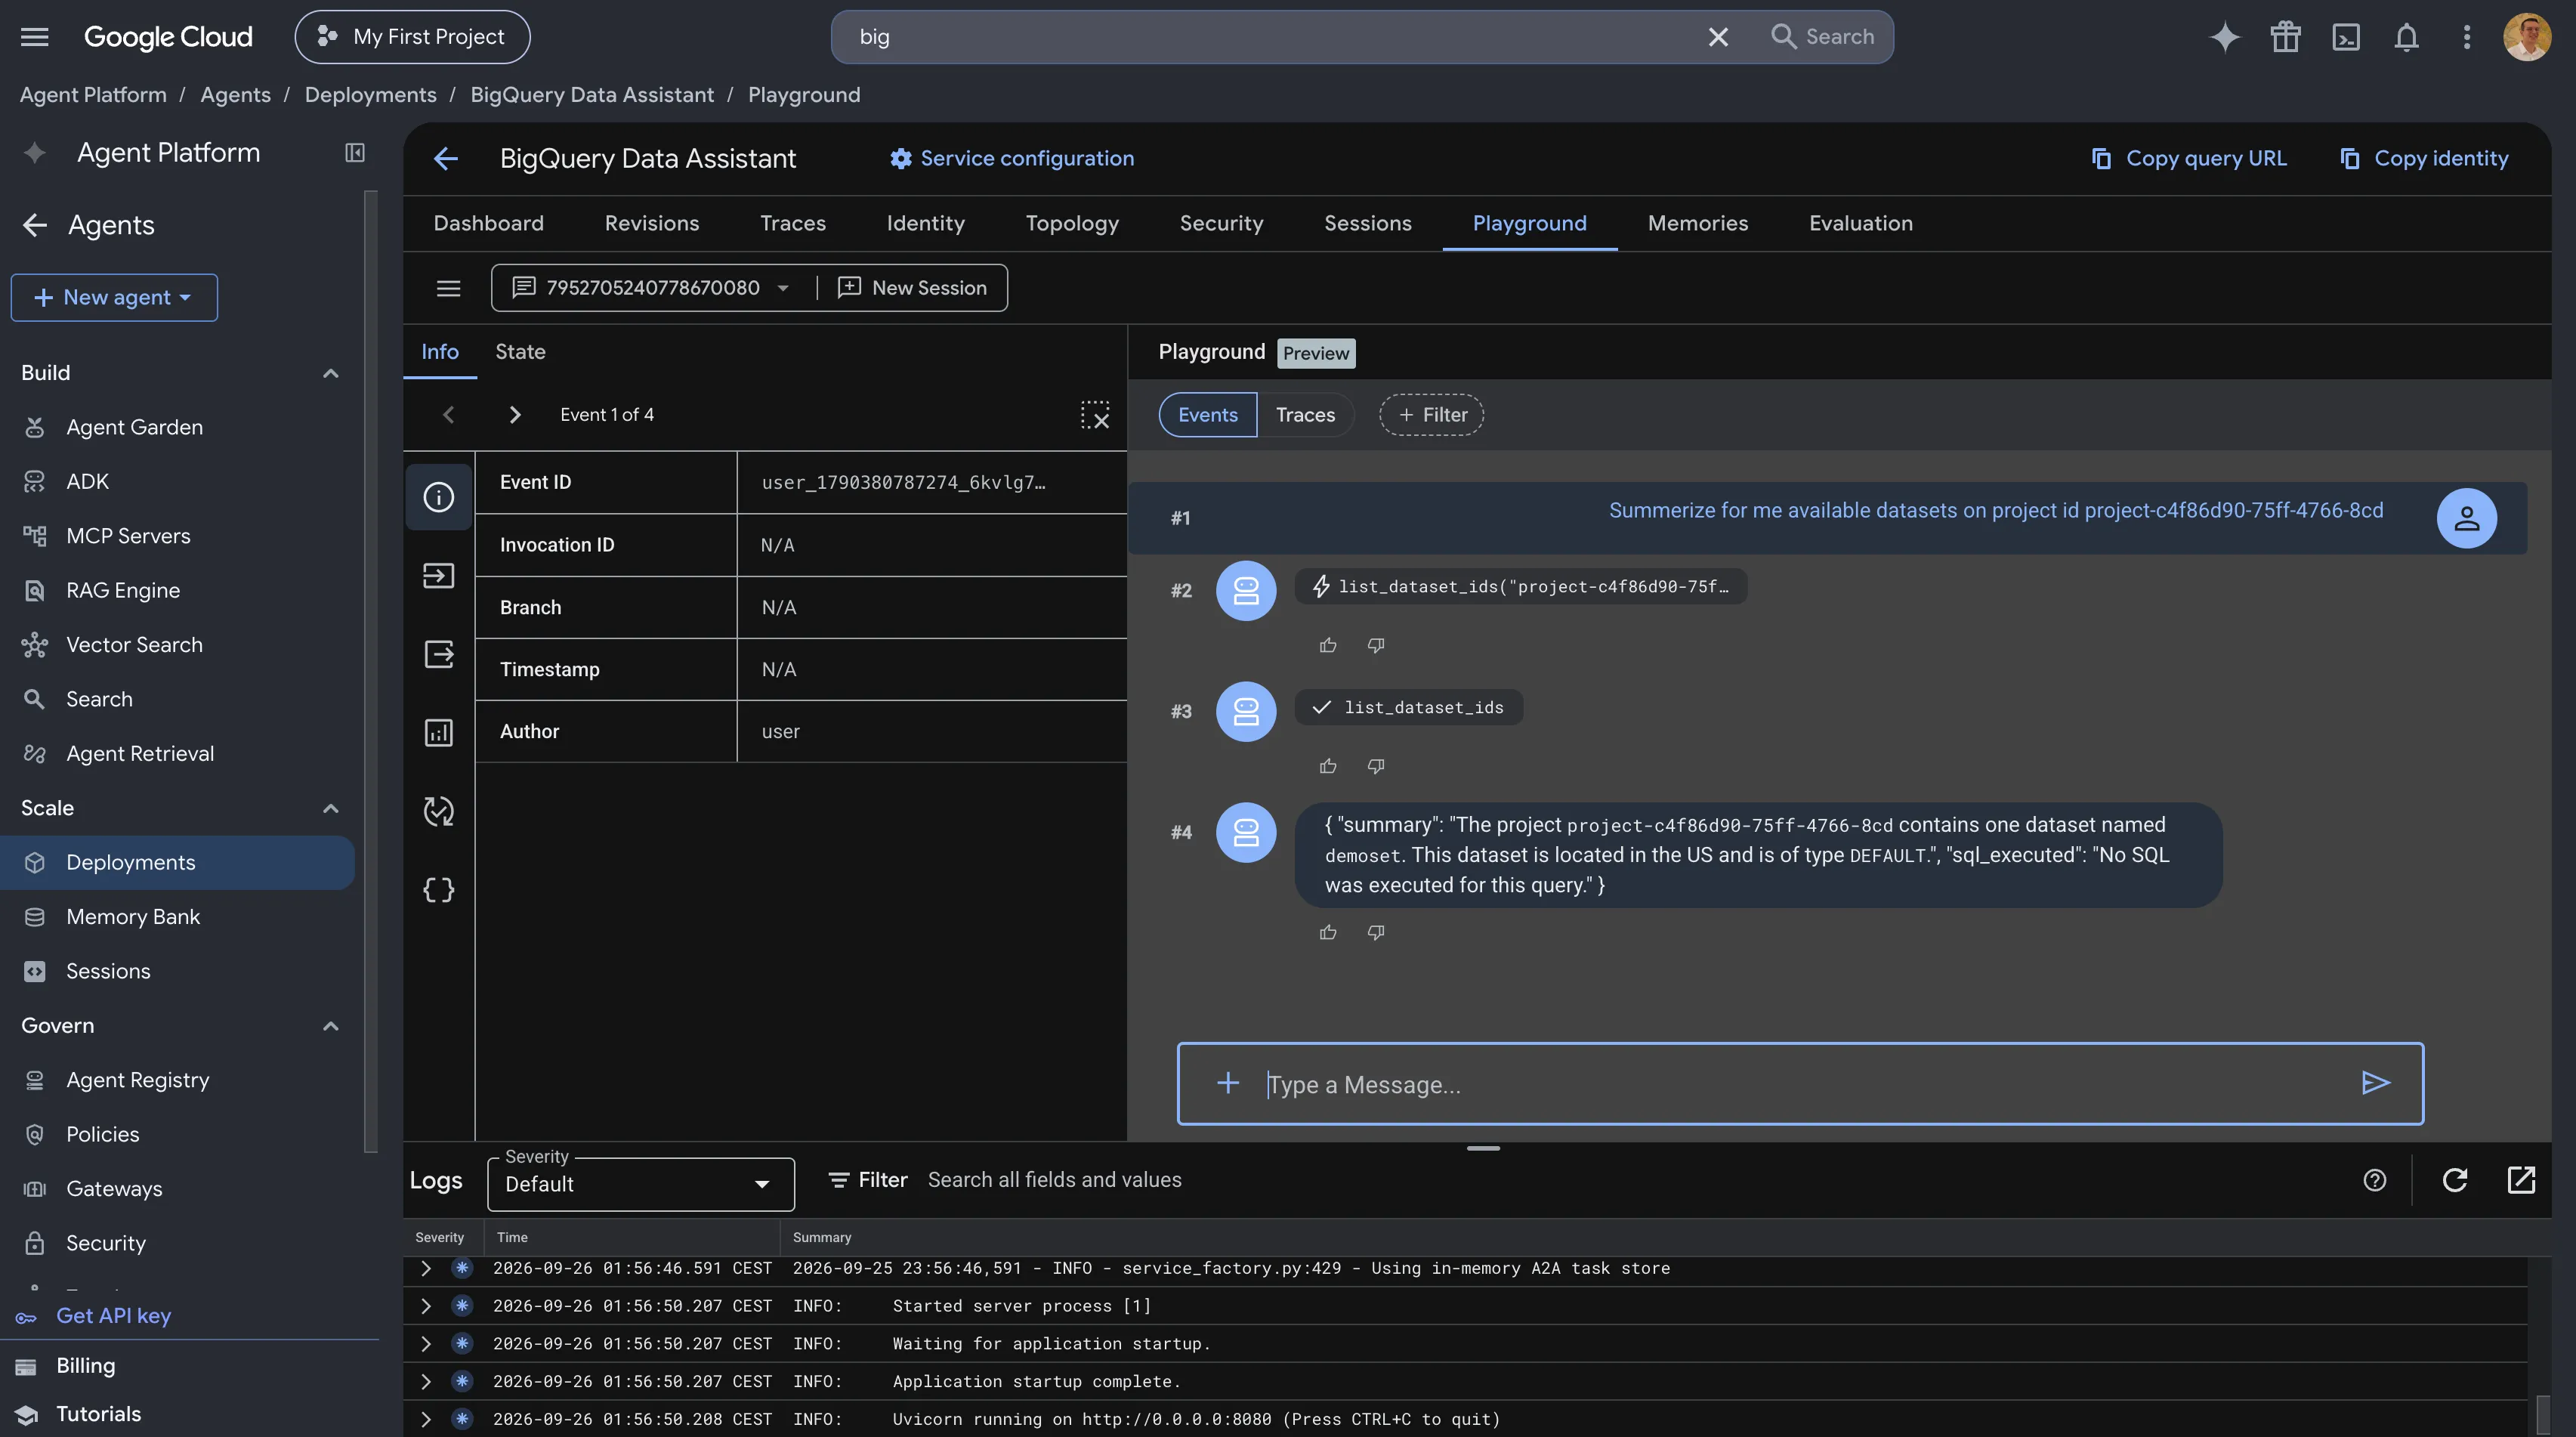Image resolution: width=2576 pixels, height=1437 pixels.
Task: Expand the first log row at 01:56:46.591
Action: 426,1268
